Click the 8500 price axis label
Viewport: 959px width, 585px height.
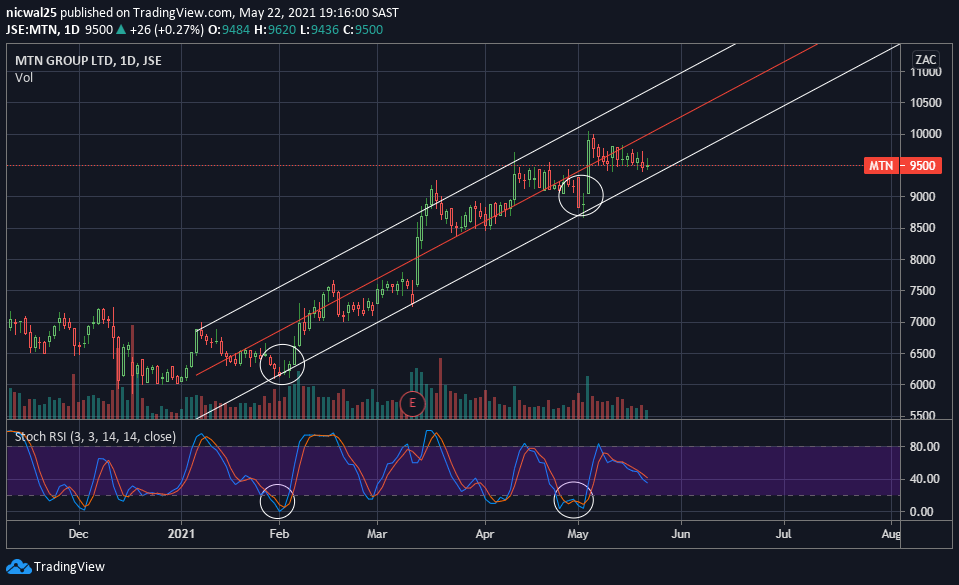pyautogui.click(x=922, y=228)
